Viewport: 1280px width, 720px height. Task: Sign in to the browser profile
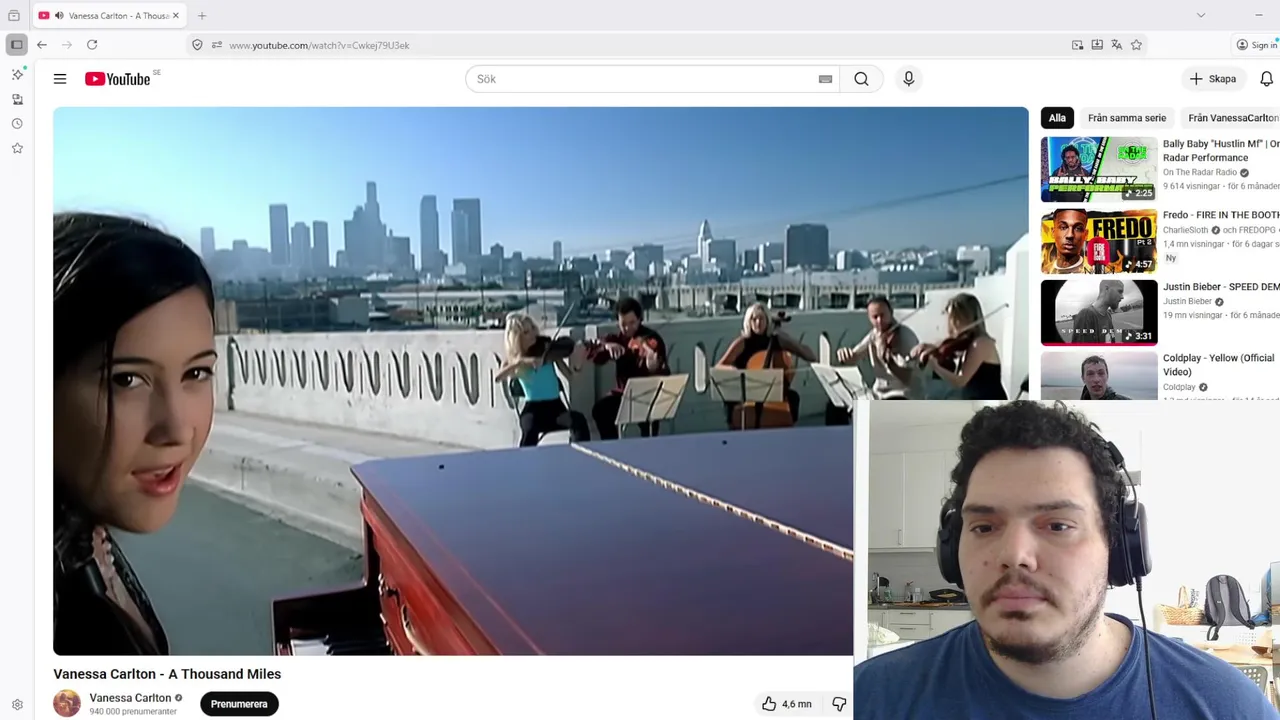click(x=1257, y=45)
